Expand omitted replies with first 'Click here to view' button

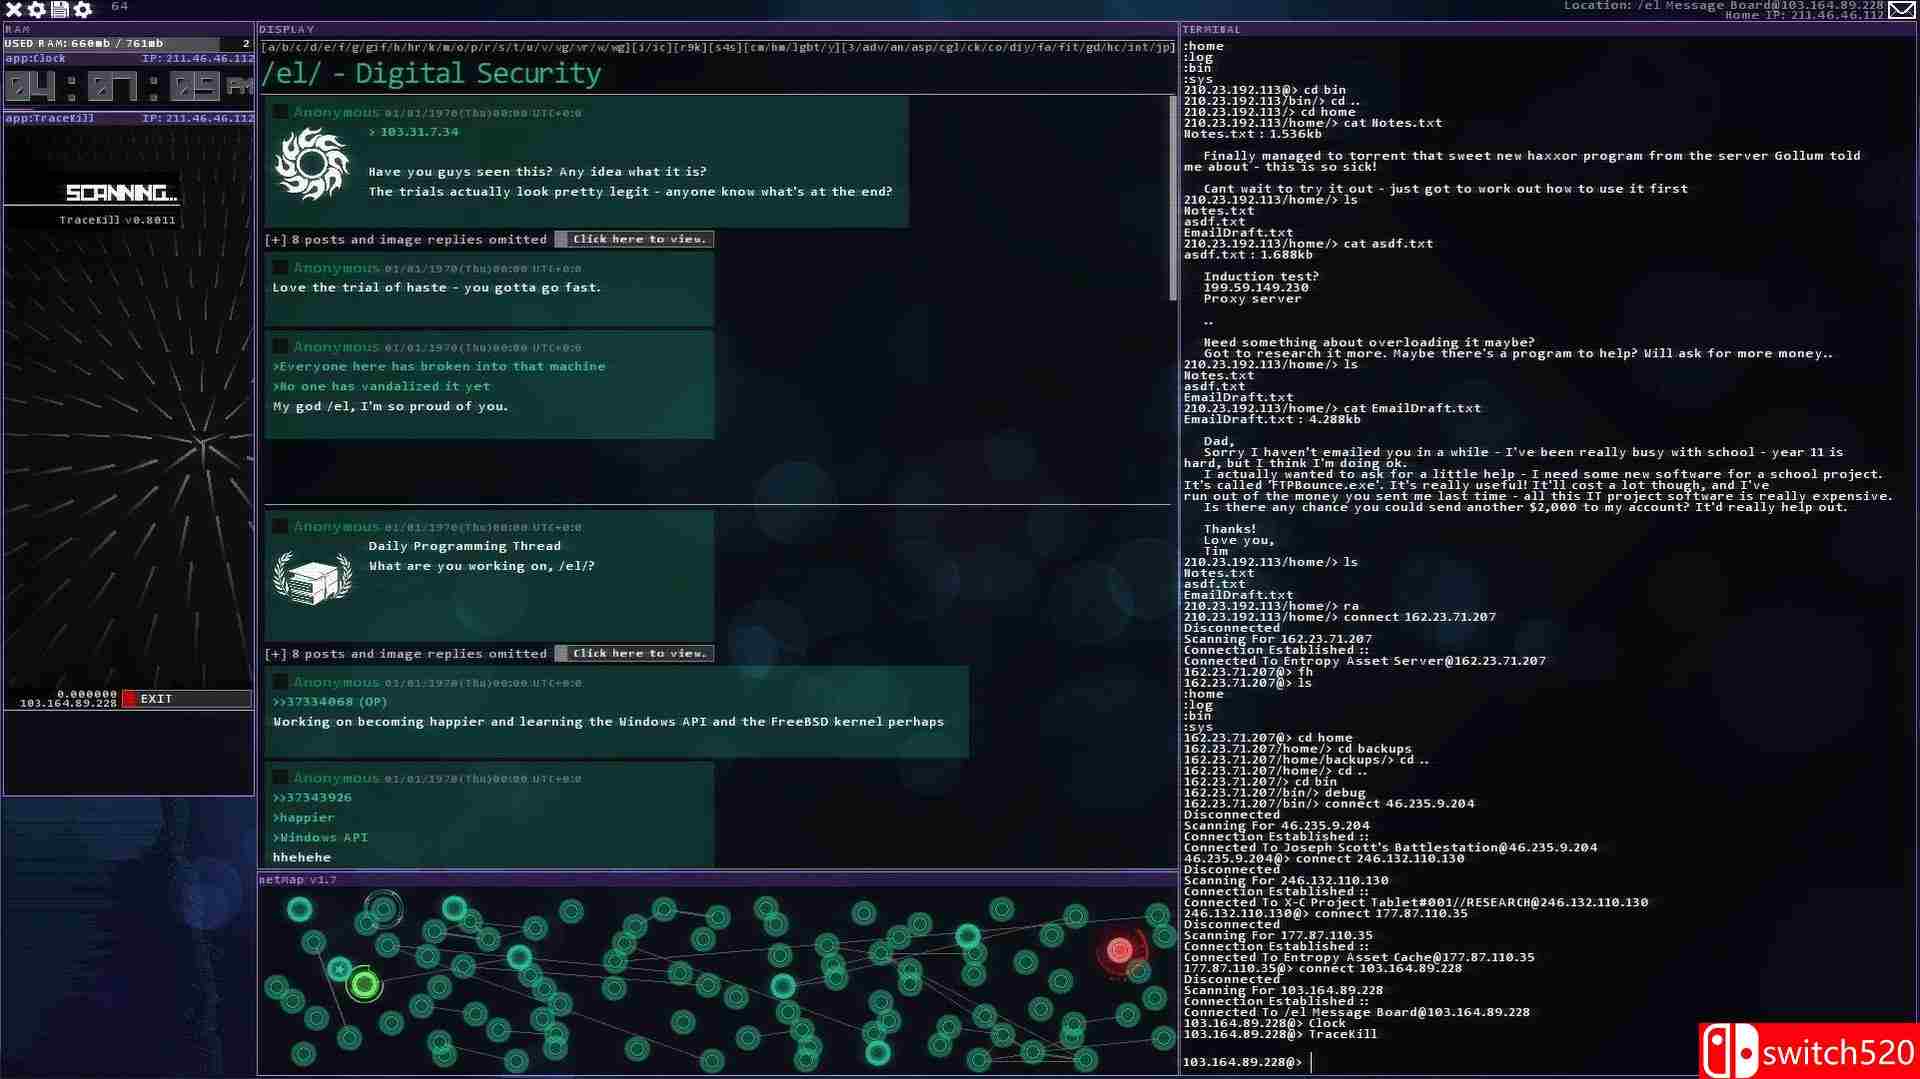[634, 239]
